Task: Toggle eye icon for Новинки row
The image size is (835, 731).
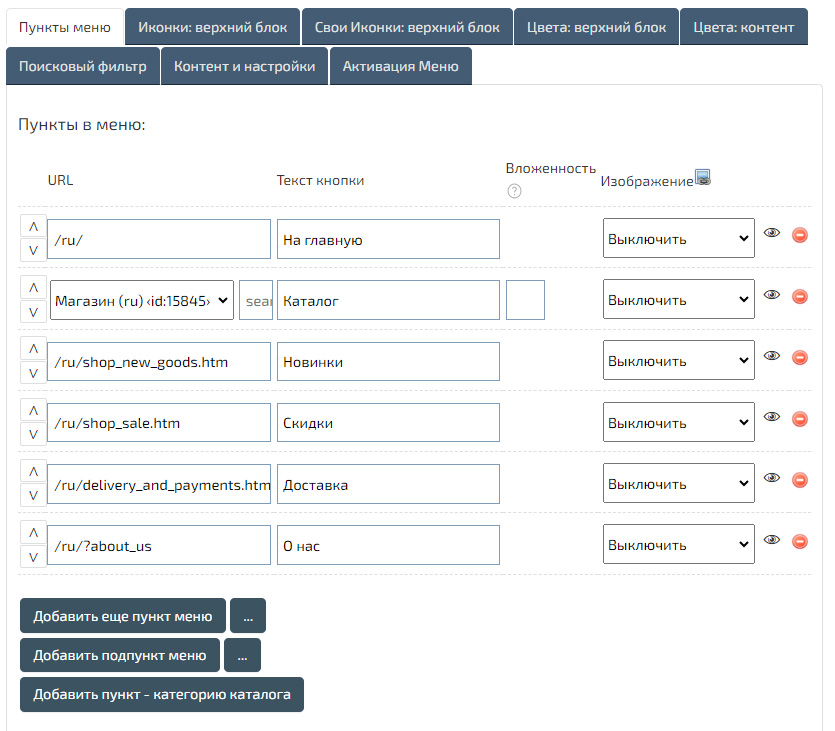Action: tap(771, 357)
